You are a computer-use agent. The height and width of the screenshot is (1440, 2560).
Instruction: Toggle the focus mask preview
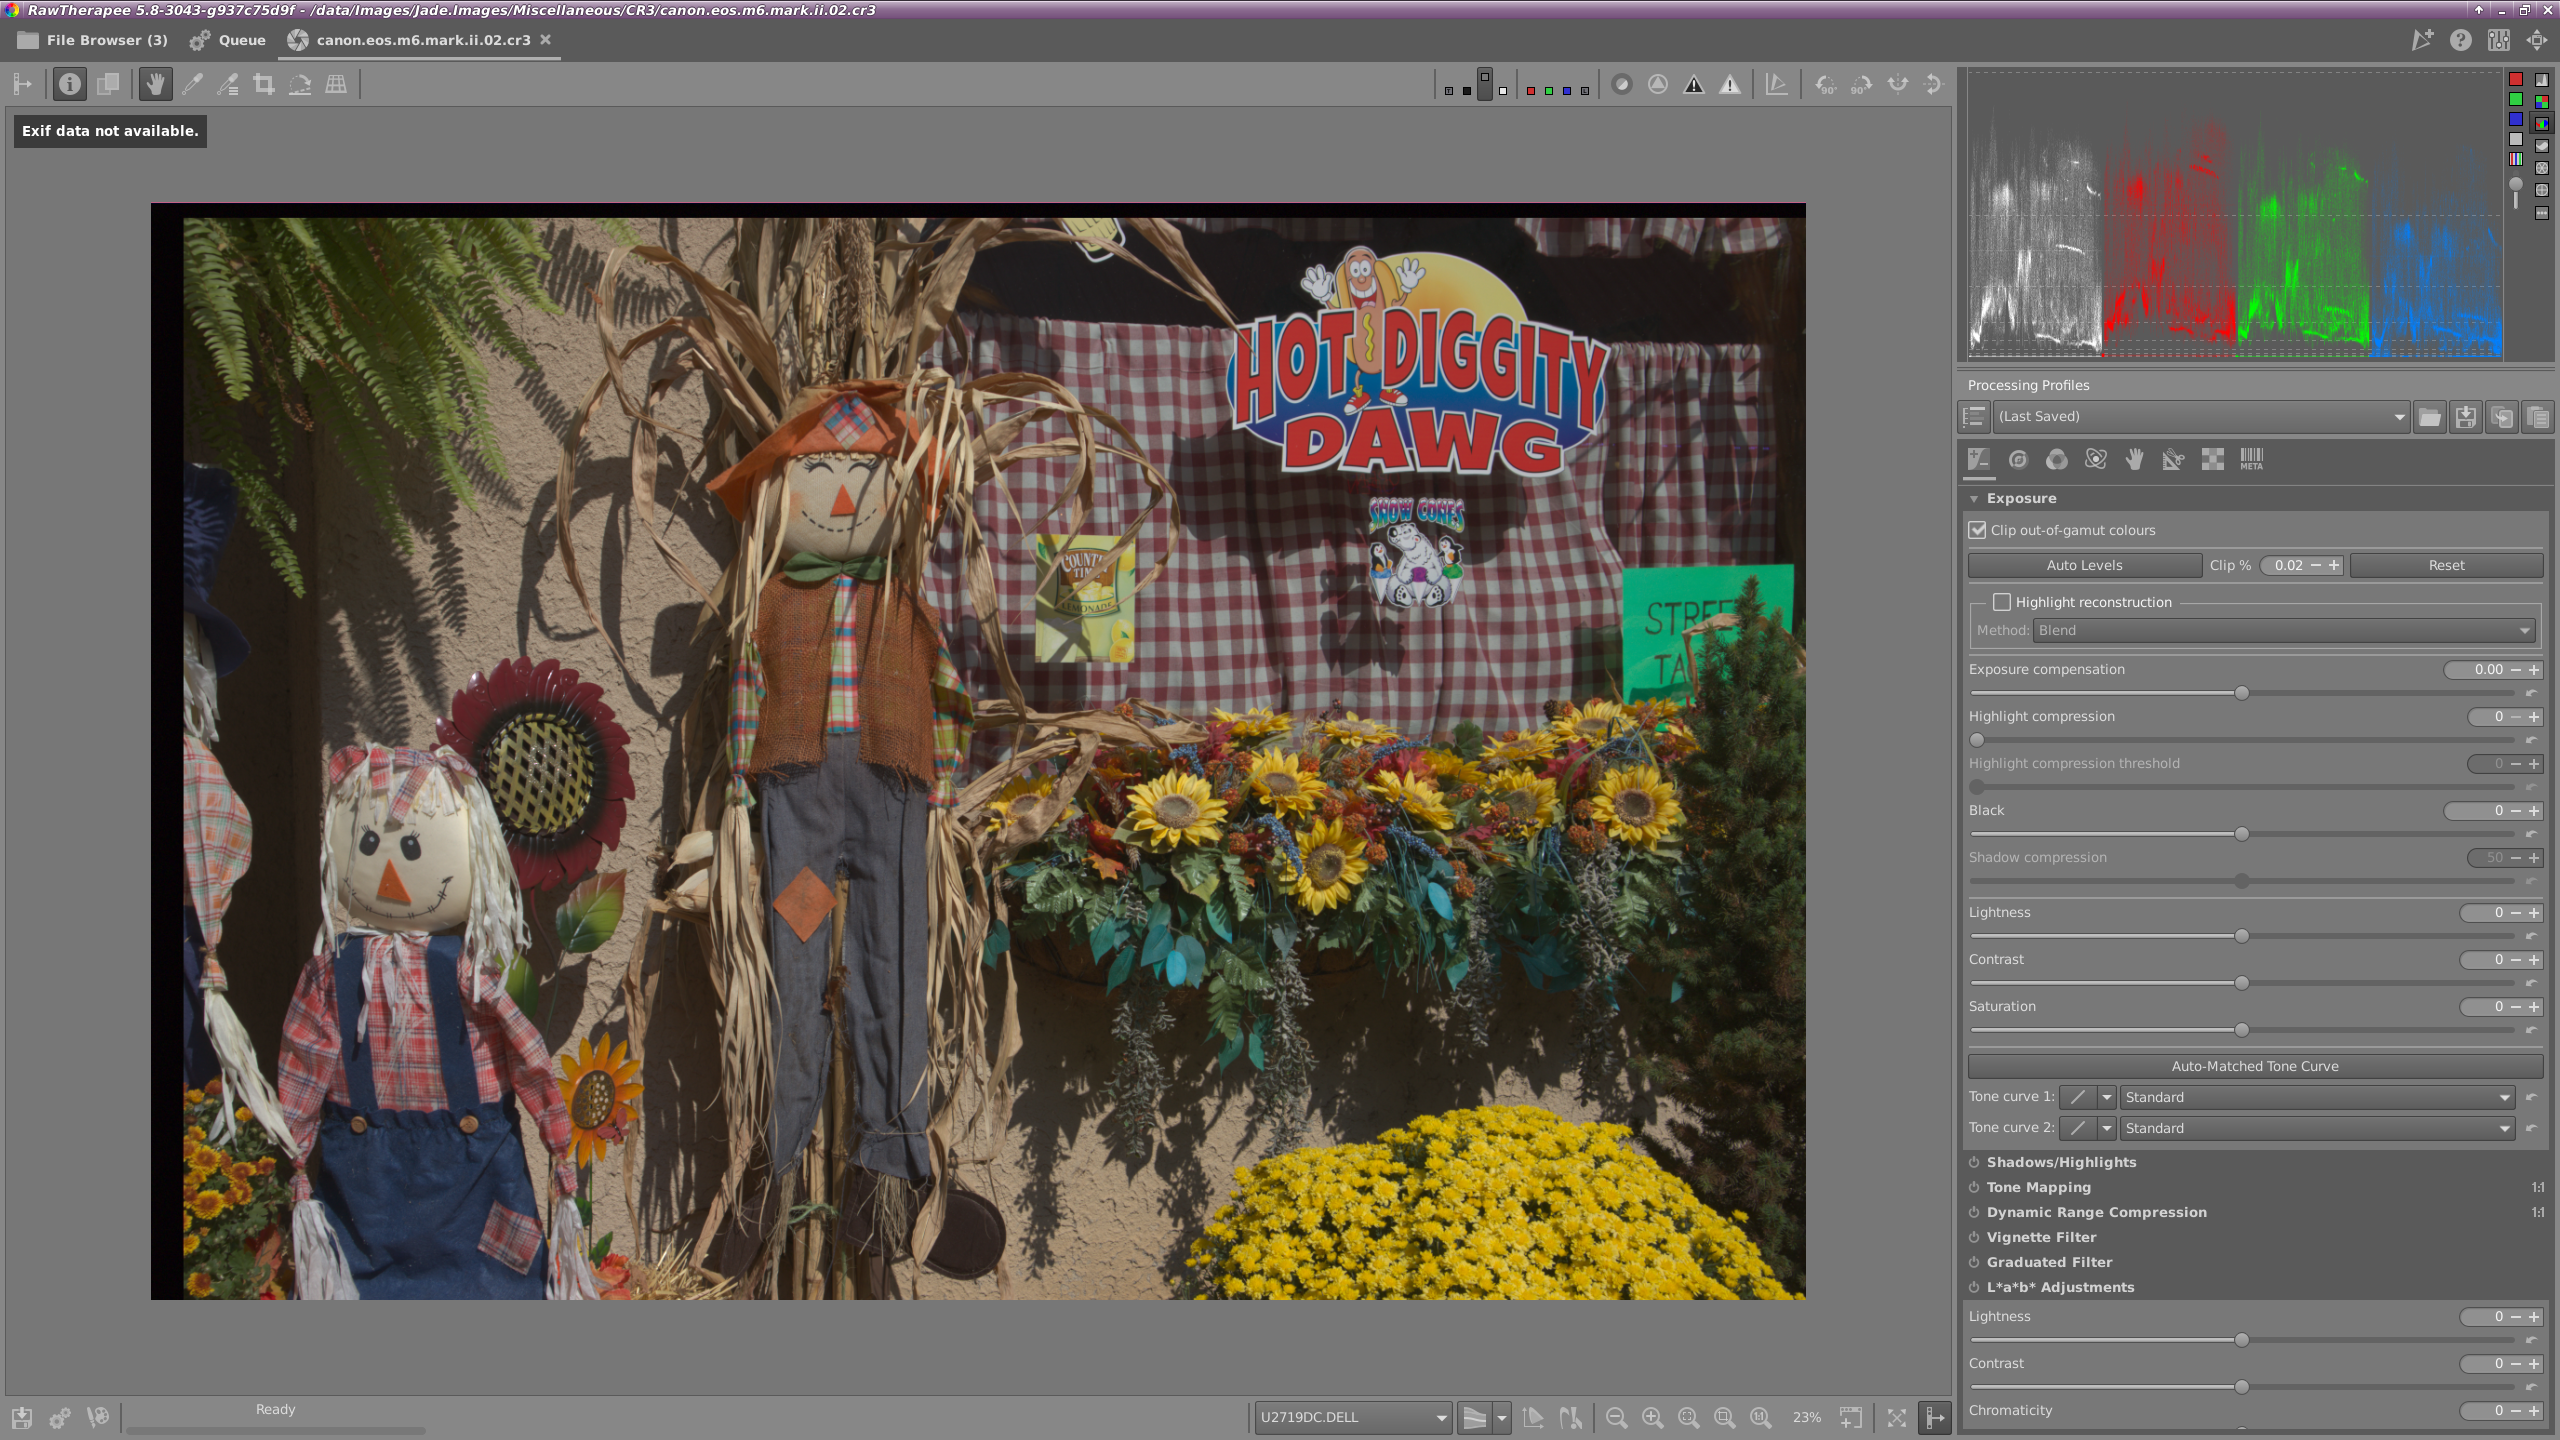tap(1622, 85)
